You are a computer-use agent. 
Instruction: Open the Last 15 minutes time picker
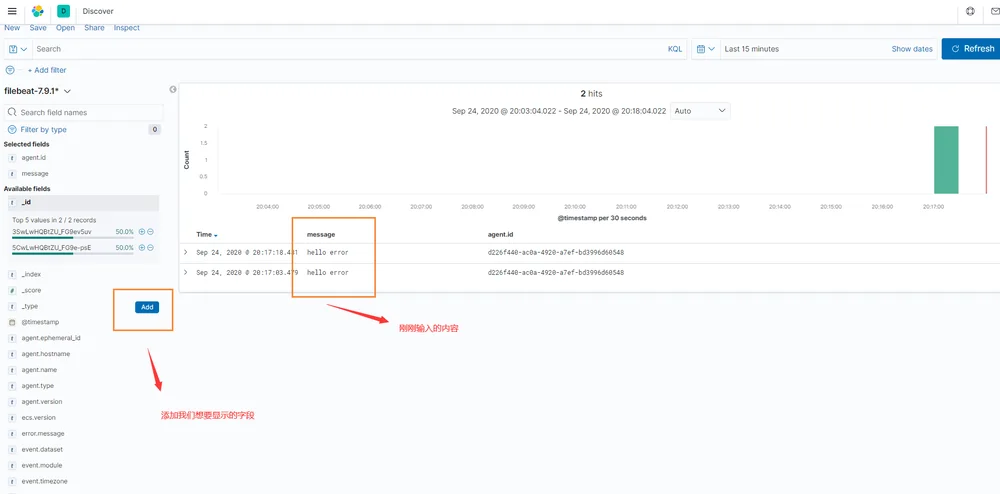[751, 49]
